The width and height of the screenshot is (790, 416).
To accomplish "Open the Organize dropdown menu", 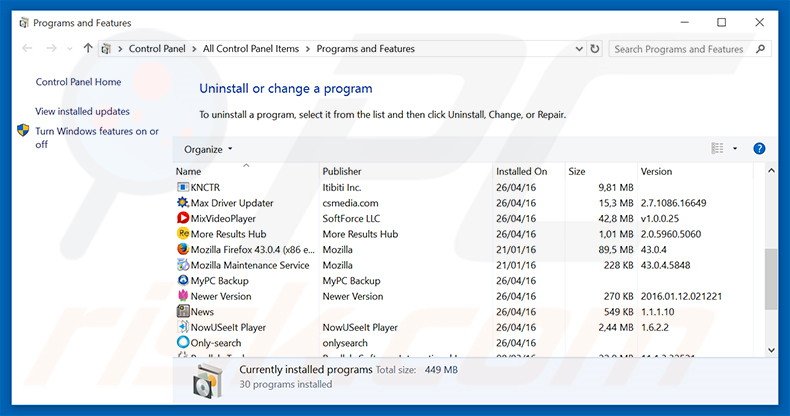I will [x=208, y=149].
